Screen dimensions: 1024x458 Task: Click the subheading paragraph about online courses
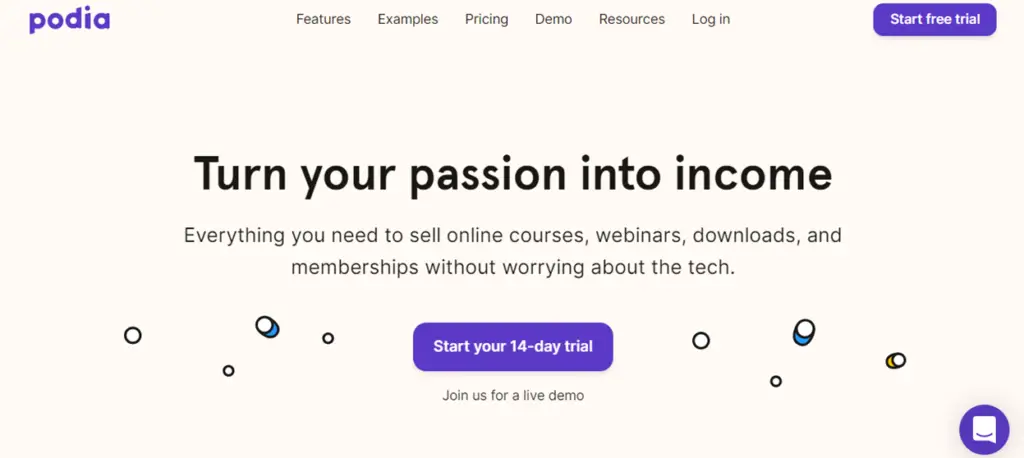[512, 252]
